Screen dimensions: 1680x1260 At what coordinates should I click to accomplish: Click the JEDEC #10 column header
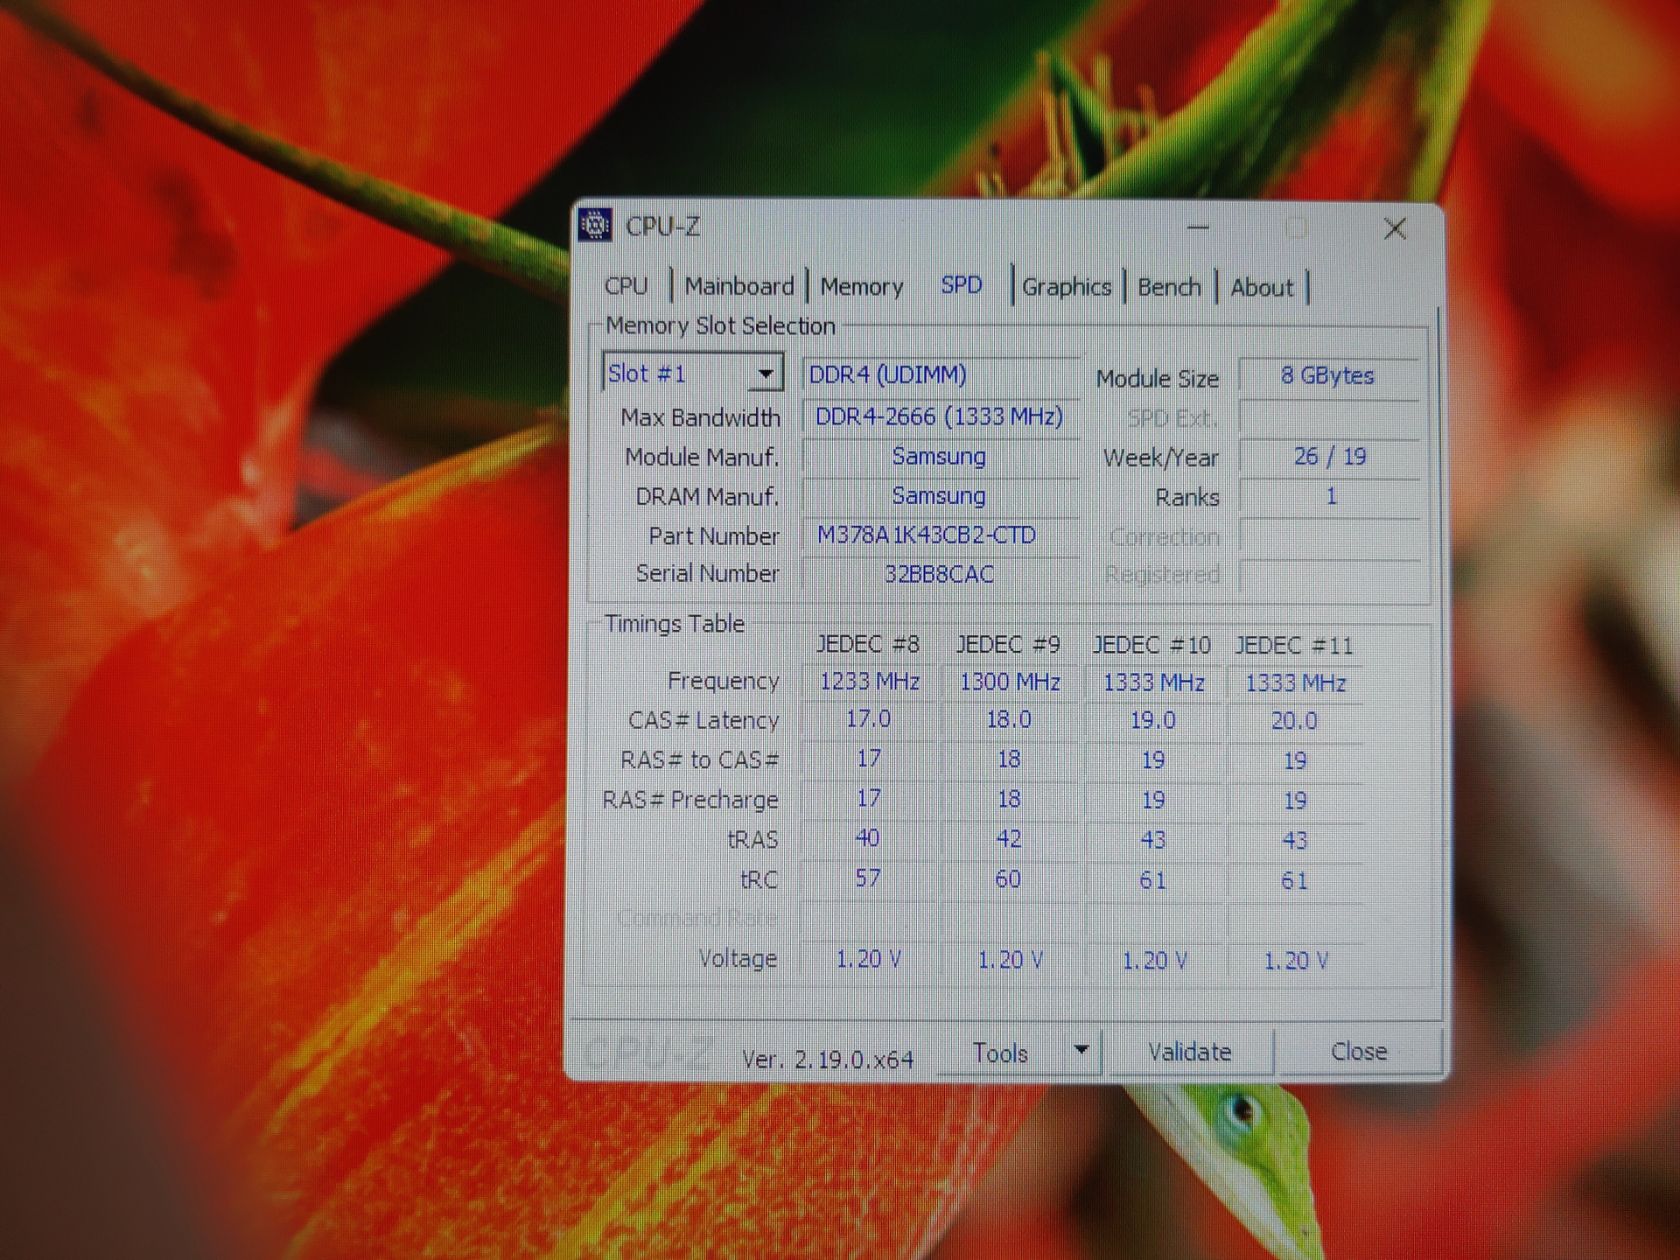tap(1152, 645)
